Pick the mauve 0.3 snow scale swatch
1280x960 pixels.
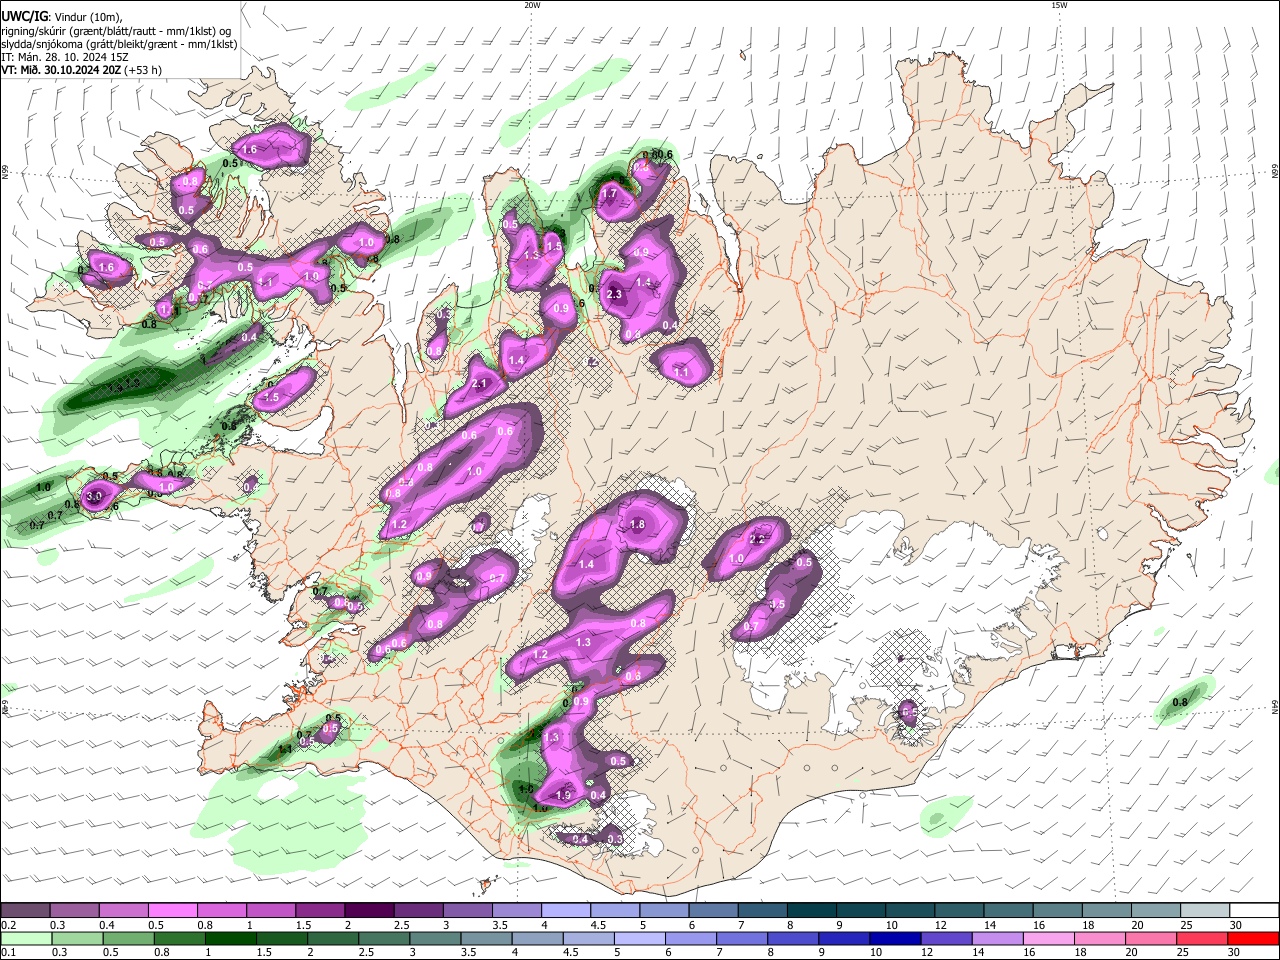[x=74, y=910]
